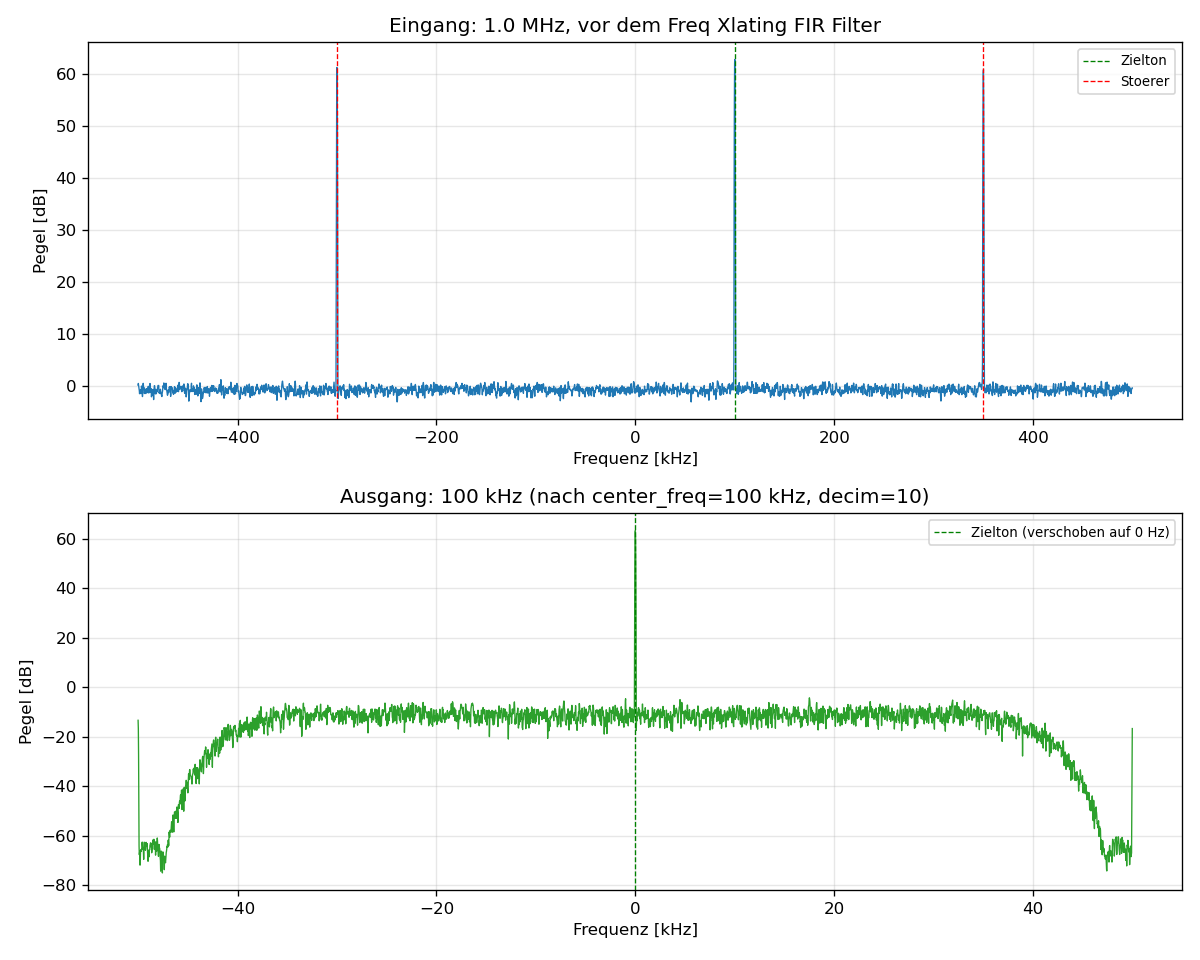
Task: Click the top plot 'Pegel [dB]' axis label
Action: pos(40,230)
